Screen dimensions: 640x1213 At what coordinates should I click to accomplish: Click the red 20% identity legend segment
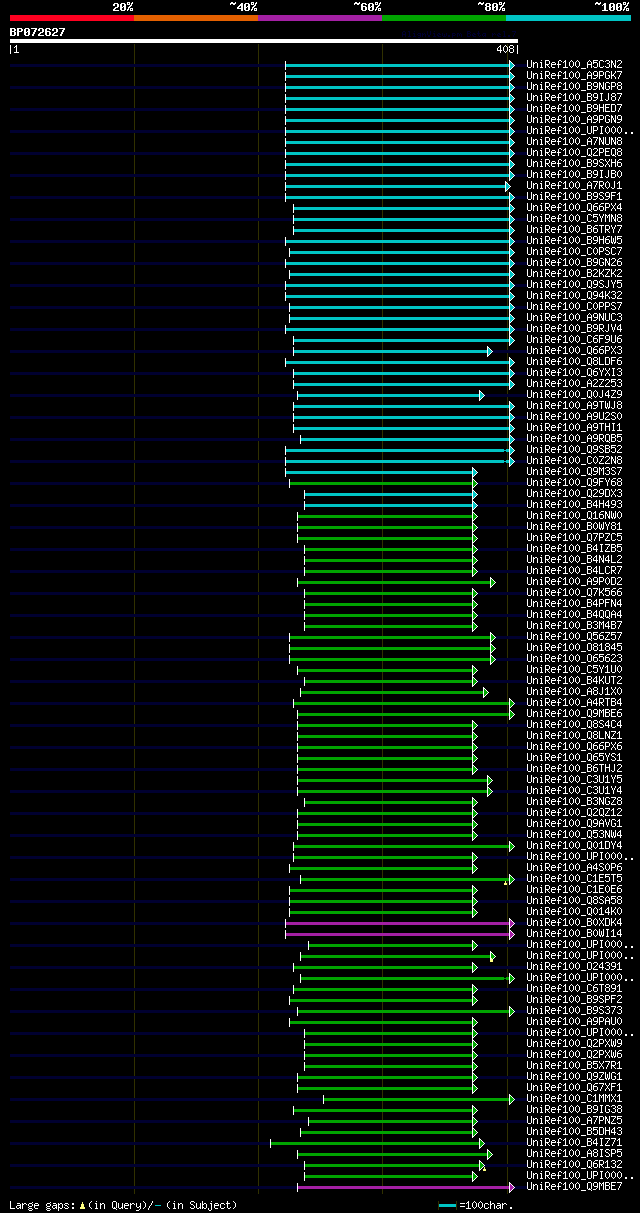(x=72, y=17)
